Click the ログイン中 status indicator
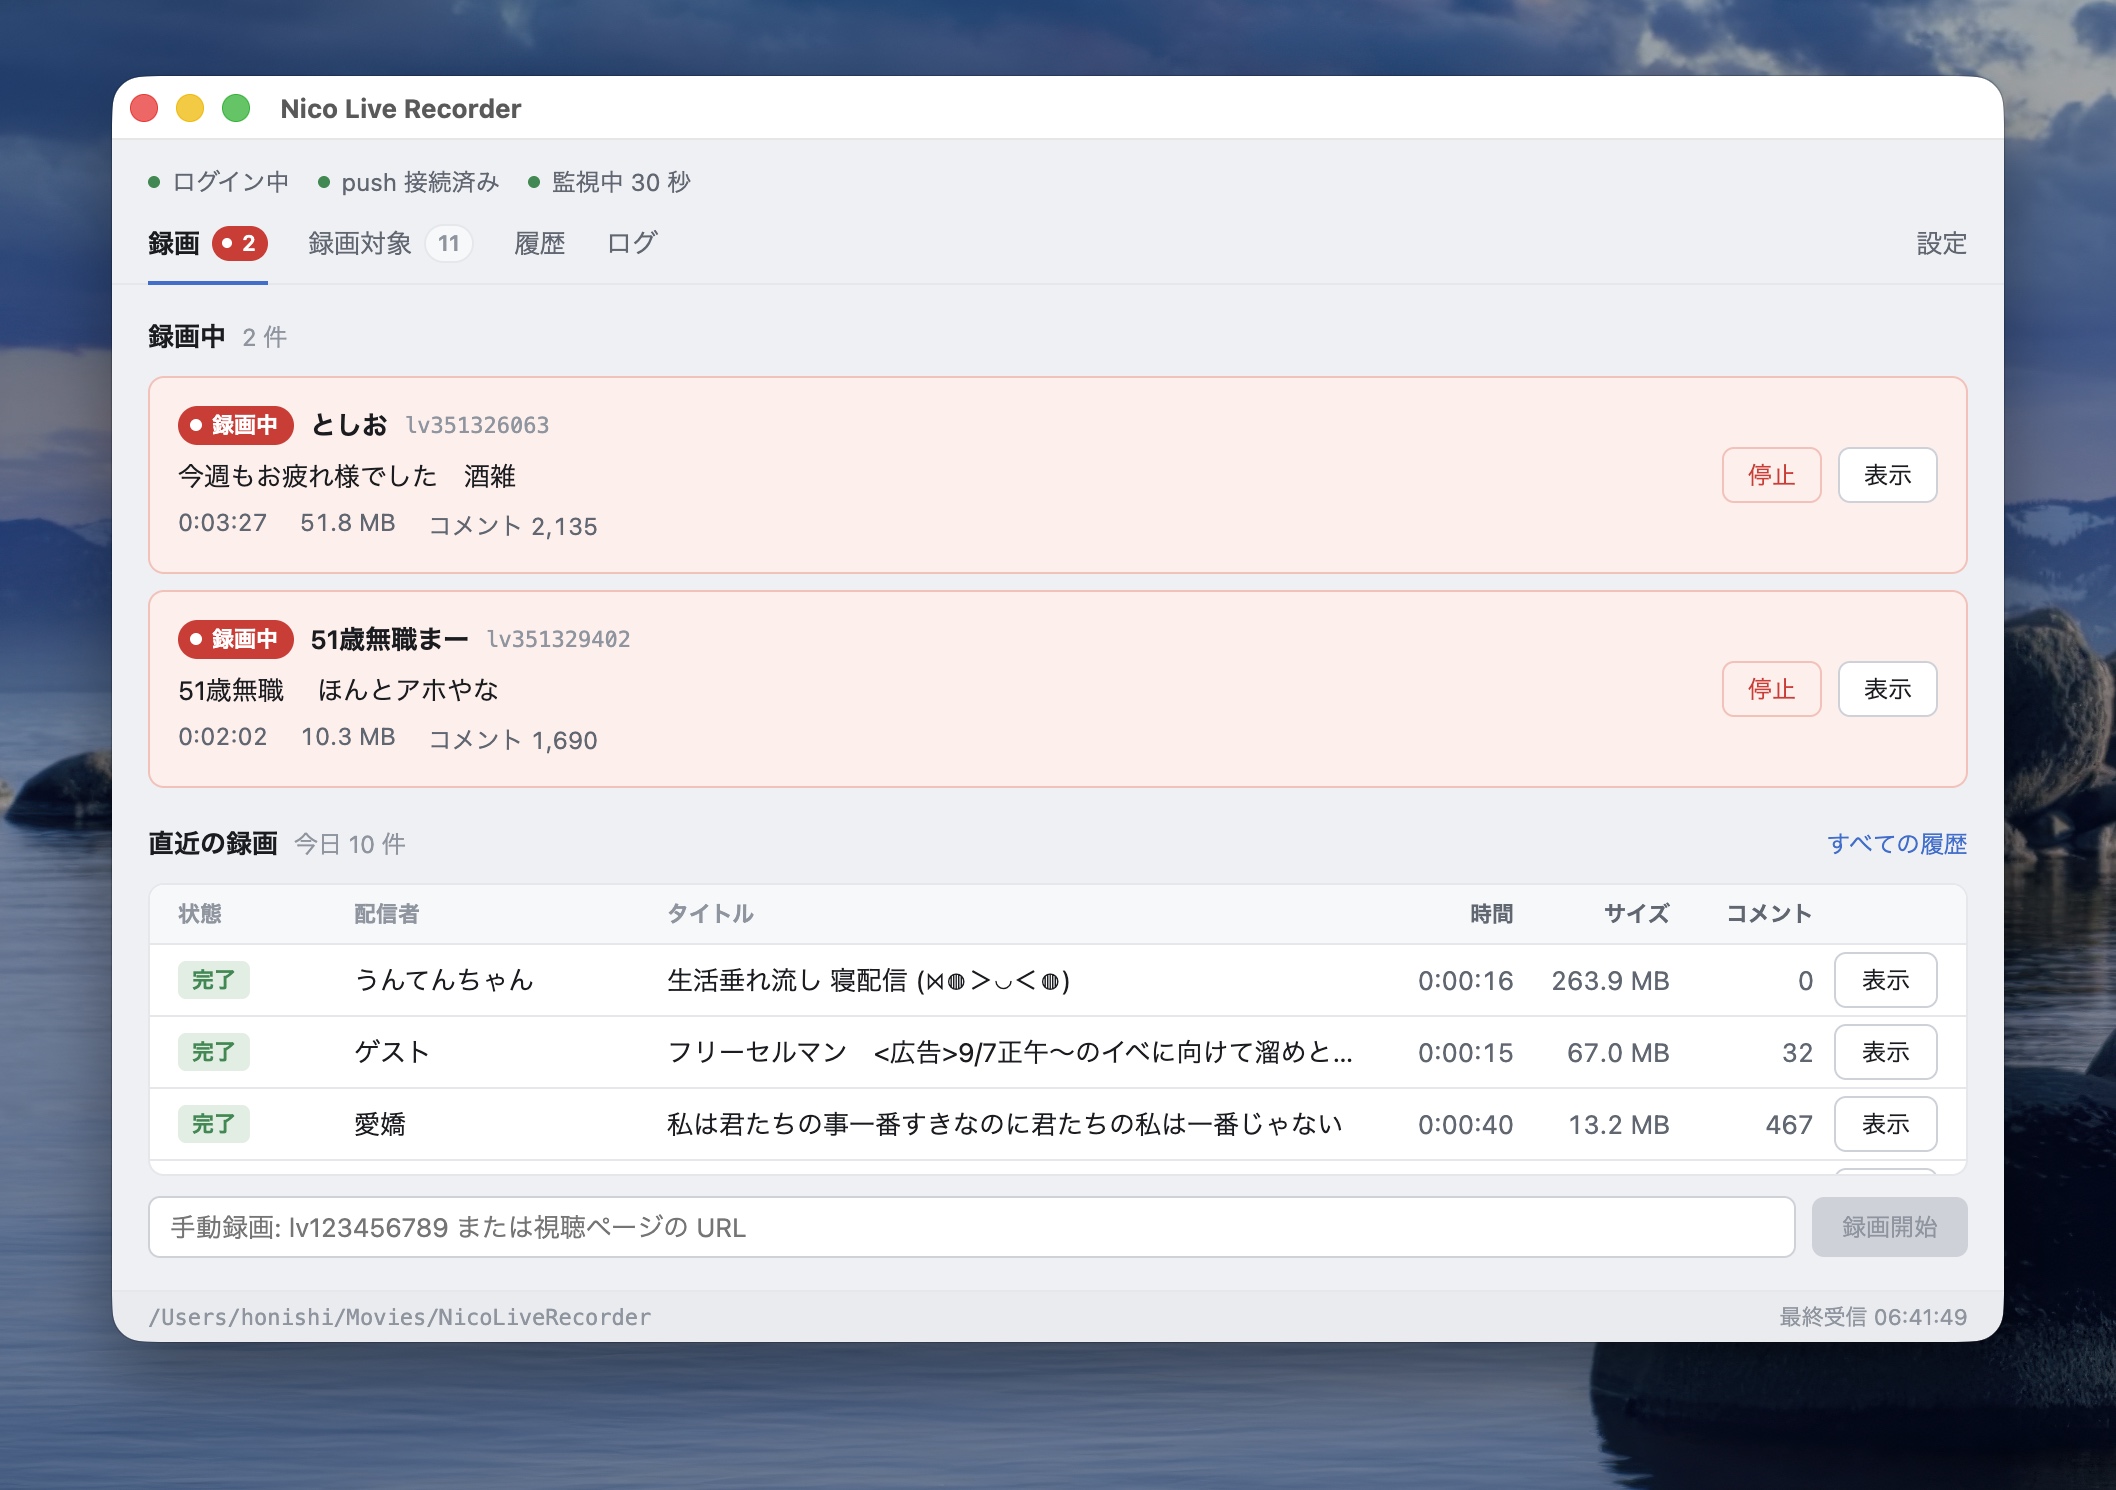The width and height of the screenshot is (2116, 1490). 219,182
